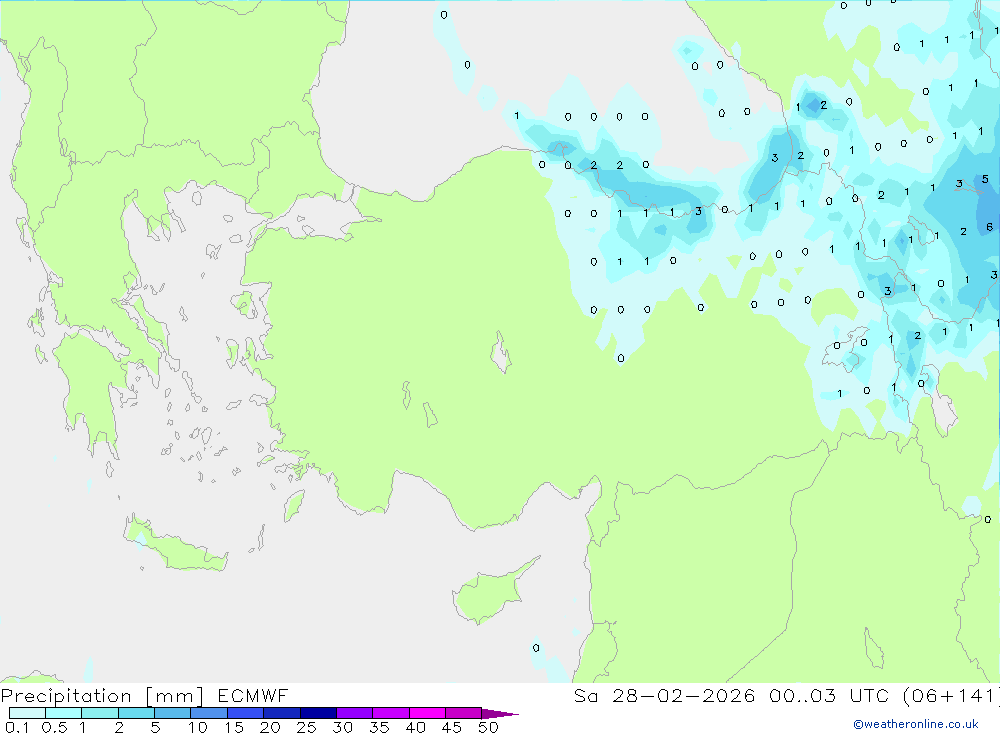Click the '(06+141)' forecast run text

pos(950,695)
